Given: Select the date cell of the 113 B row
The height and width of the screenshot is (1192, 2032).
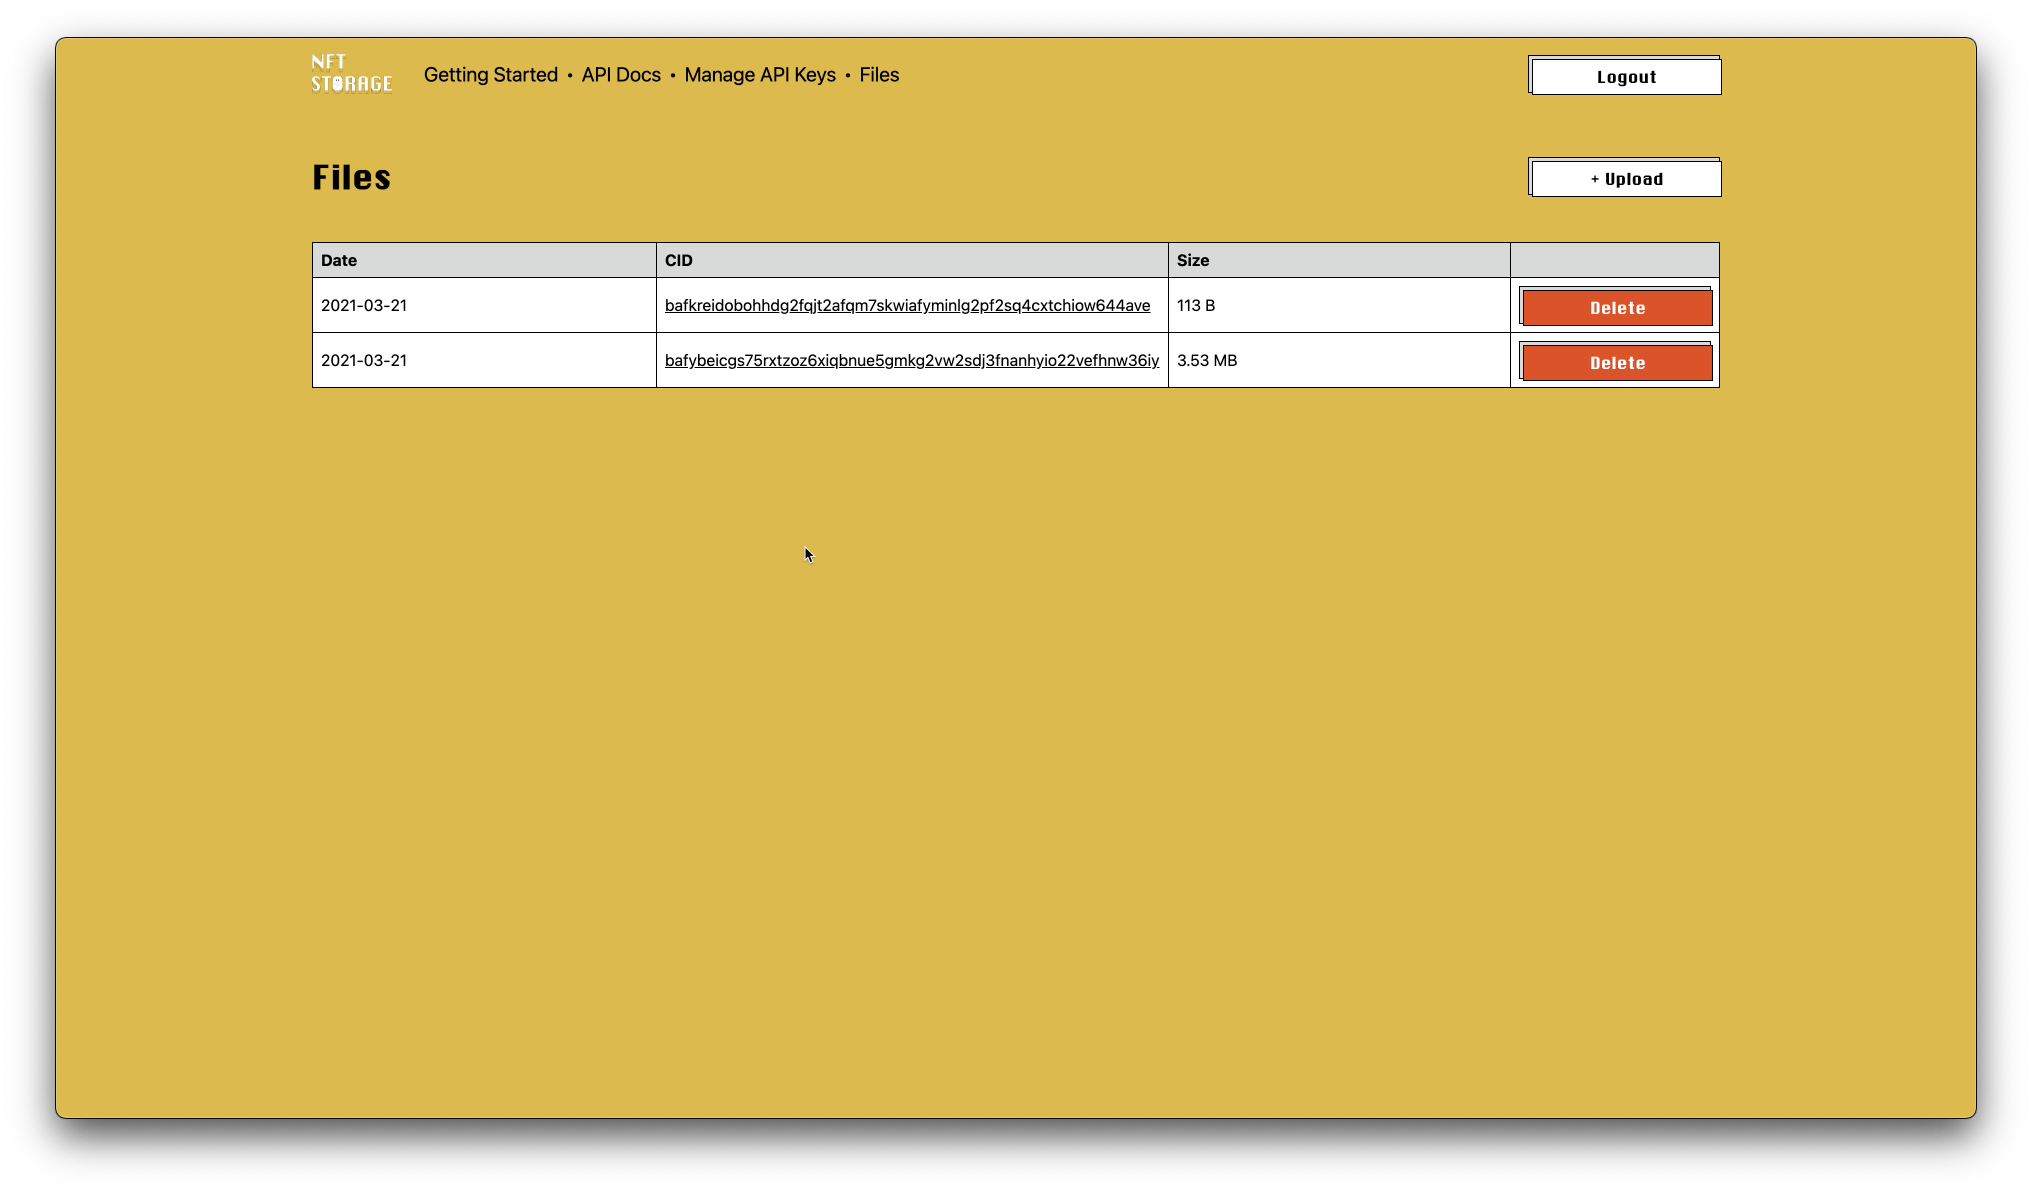Looking at the screenshot, I should [x=484, y=305].
